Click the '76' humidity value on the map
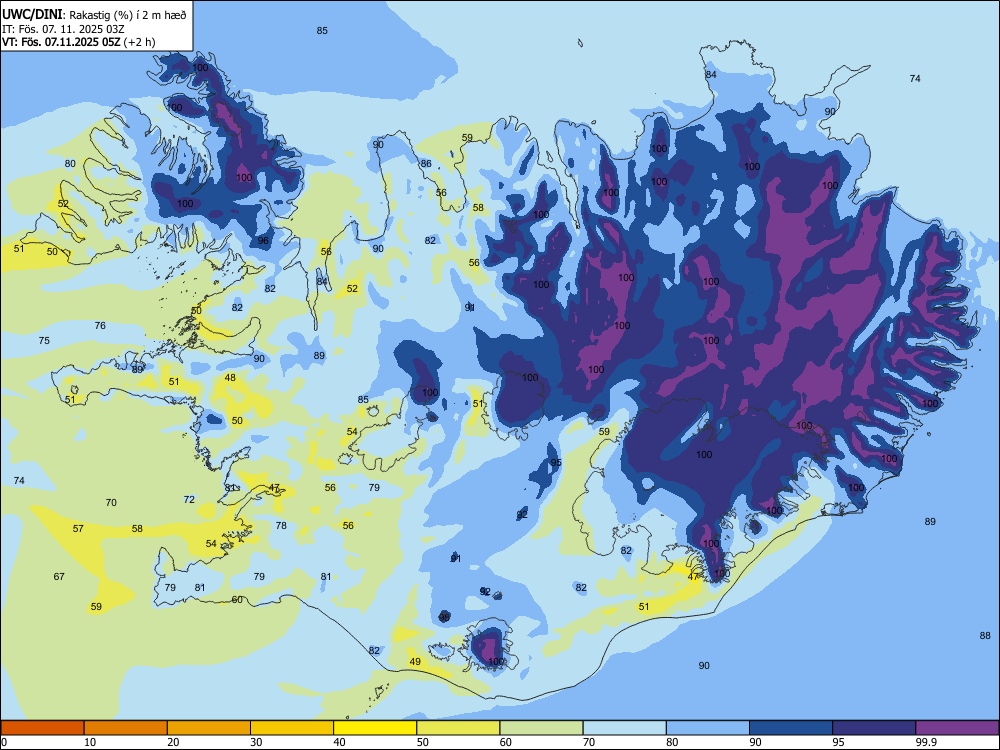 100,325
